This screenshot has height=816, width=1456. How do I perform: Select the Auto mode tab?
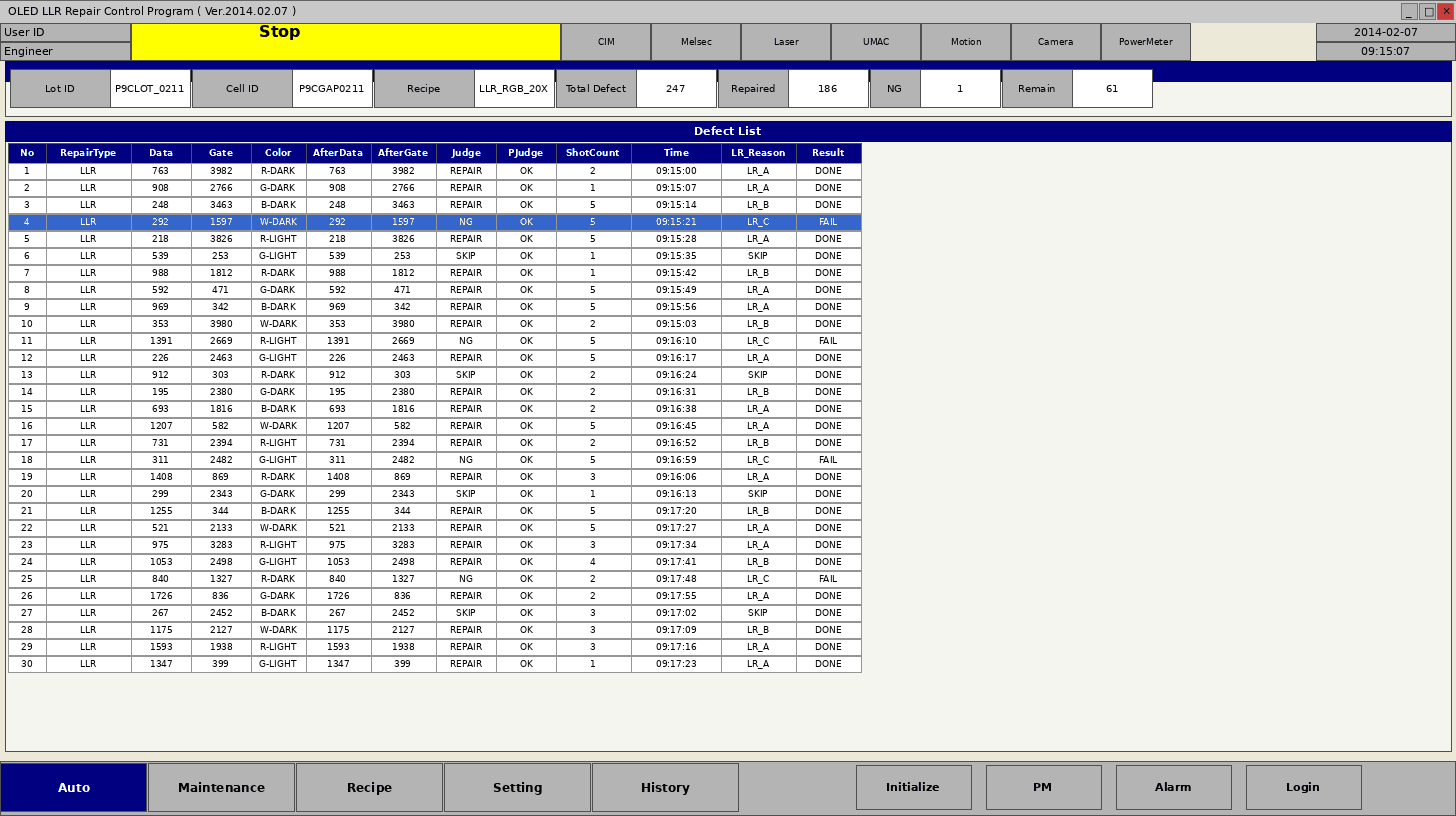point(74,788)
